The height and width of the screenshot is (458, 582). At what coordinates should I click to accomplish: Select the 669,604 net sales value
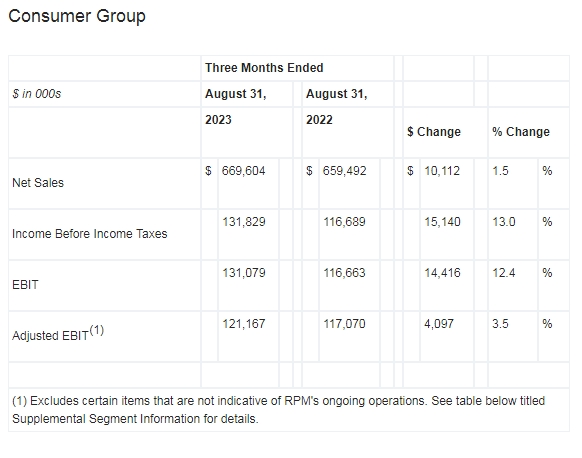click(243, 171)
